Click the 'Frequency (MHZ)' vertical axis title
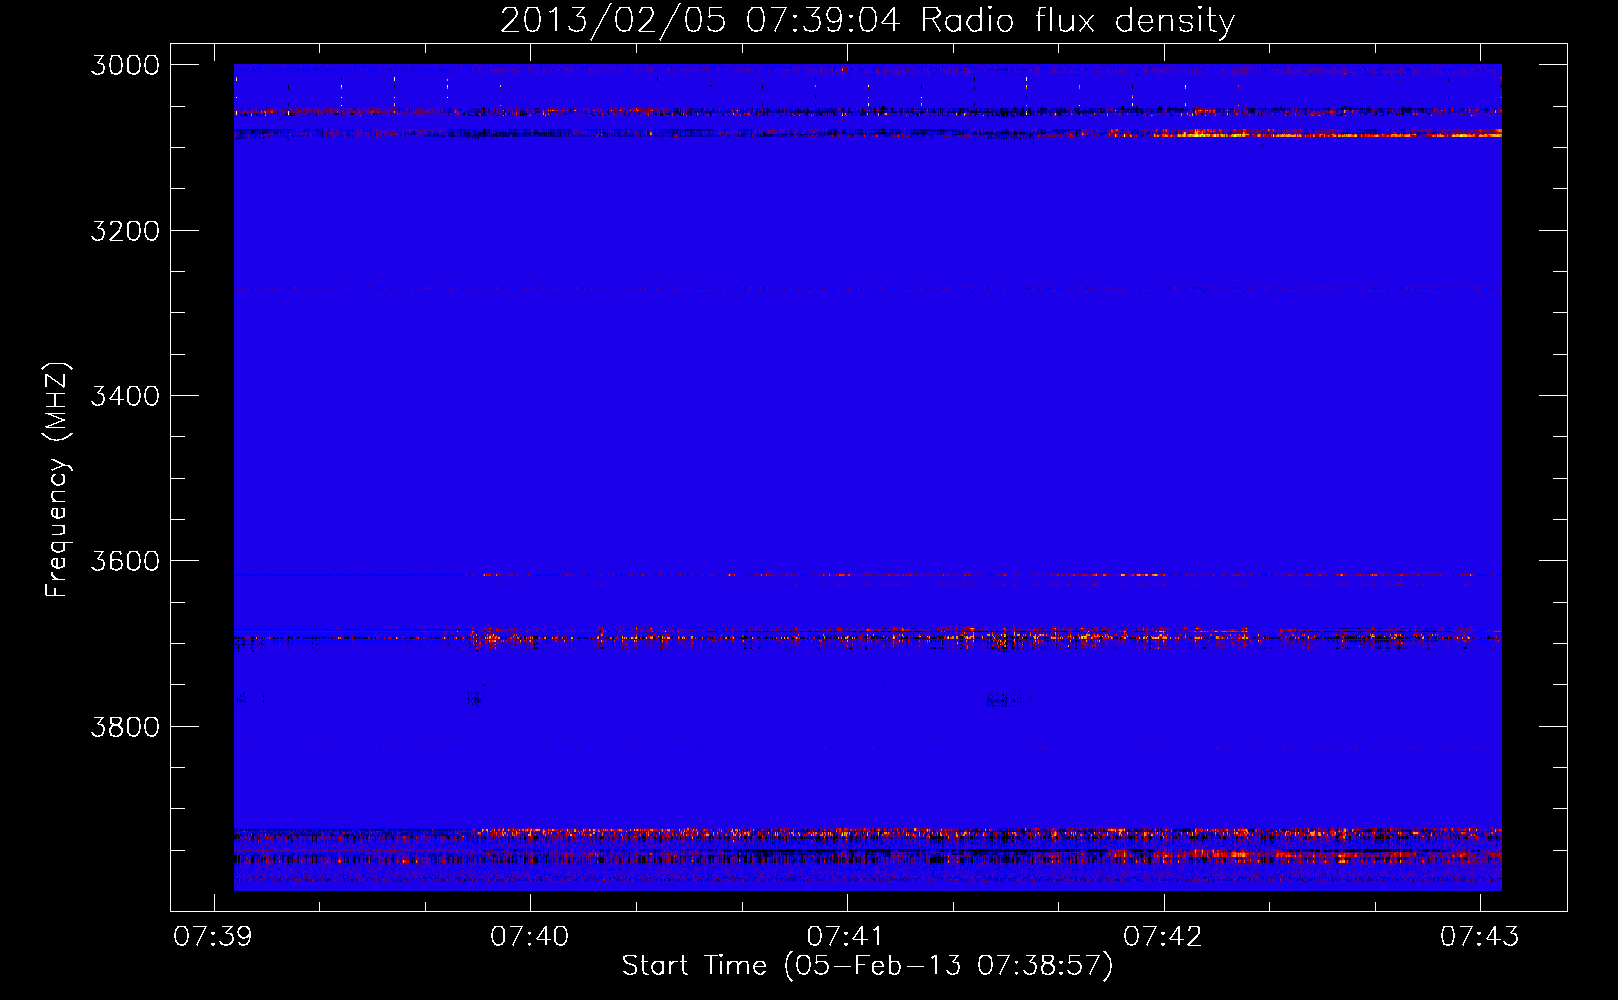Viewport: 1618px width, 1000px height. point(57,480)
